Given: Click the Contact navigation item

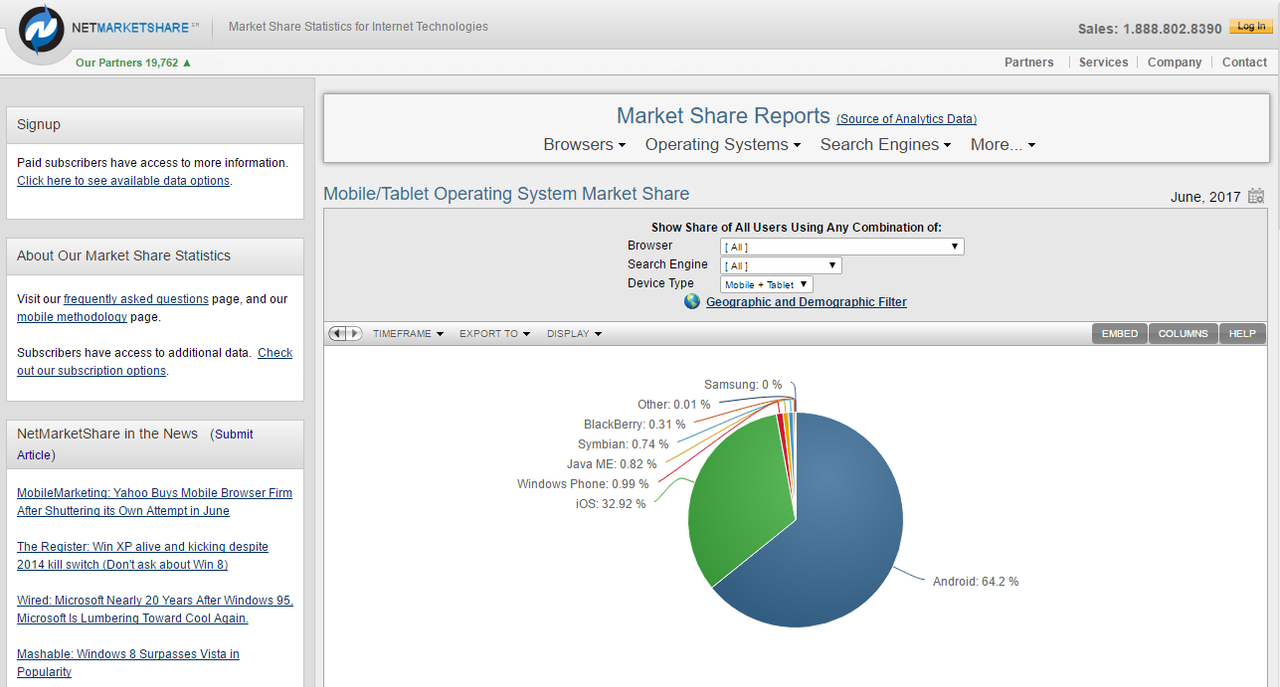Looking at the screenshot, I should [x=1244, y=62].
